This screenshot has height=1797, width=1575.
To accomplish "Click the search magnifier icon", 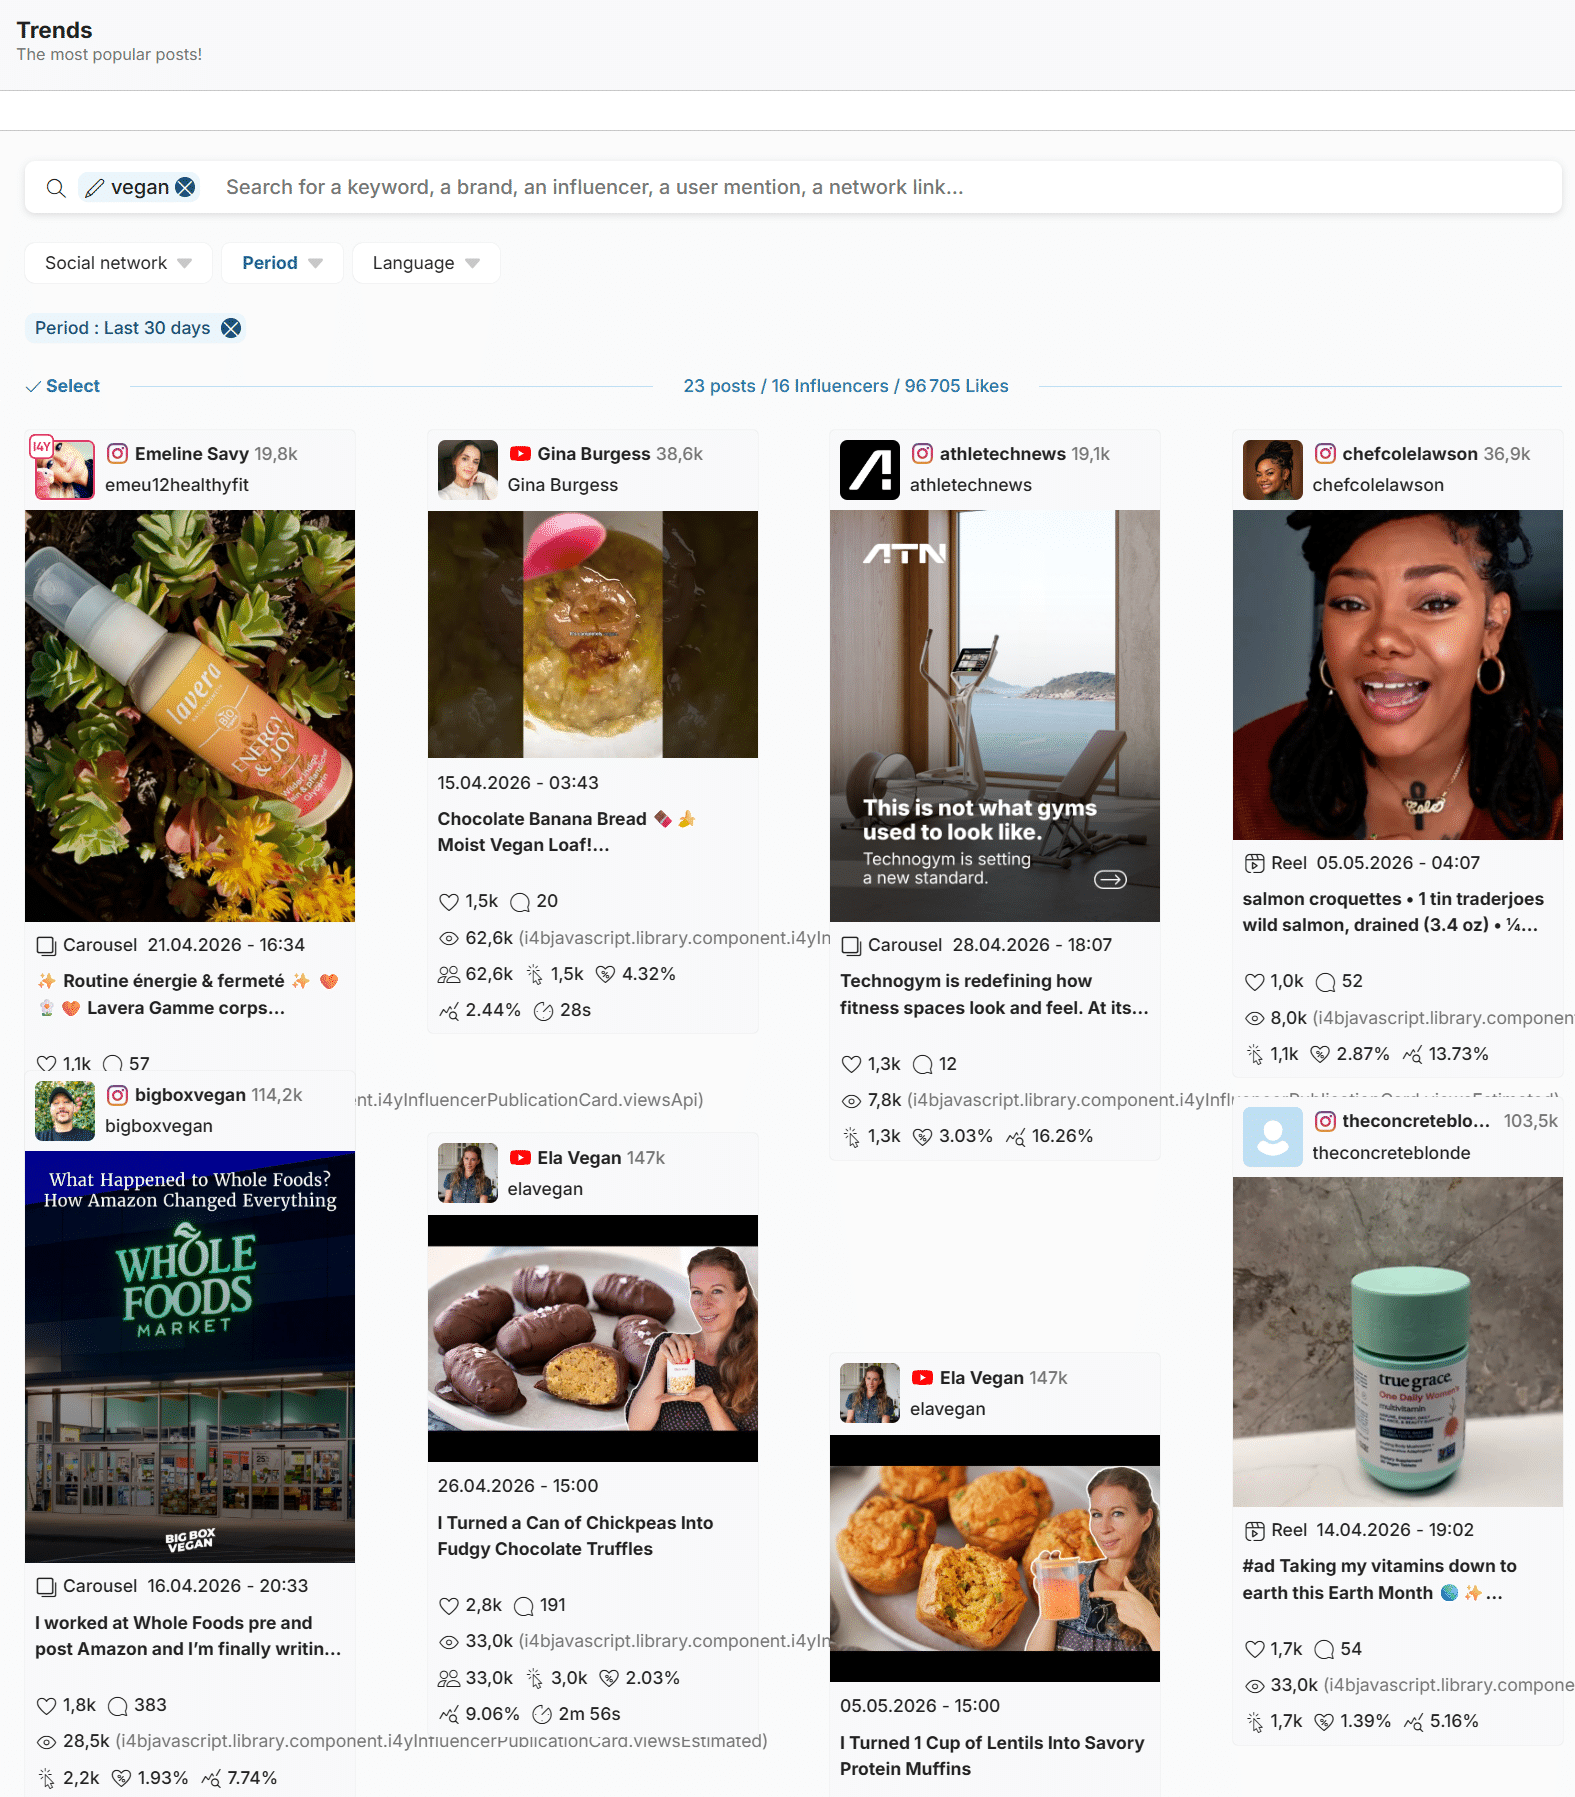I will point(56,188).
